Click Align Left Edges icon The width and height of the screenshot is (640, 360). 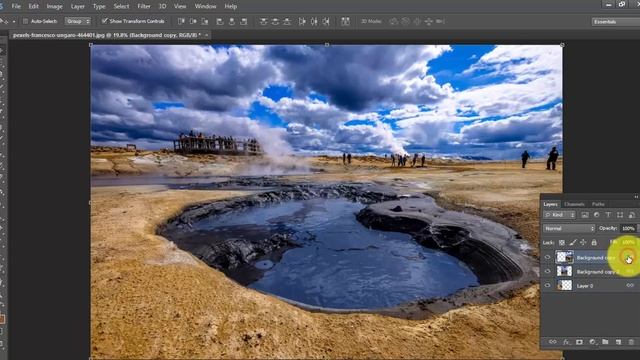pyautogui.click(x=220, y=21)
